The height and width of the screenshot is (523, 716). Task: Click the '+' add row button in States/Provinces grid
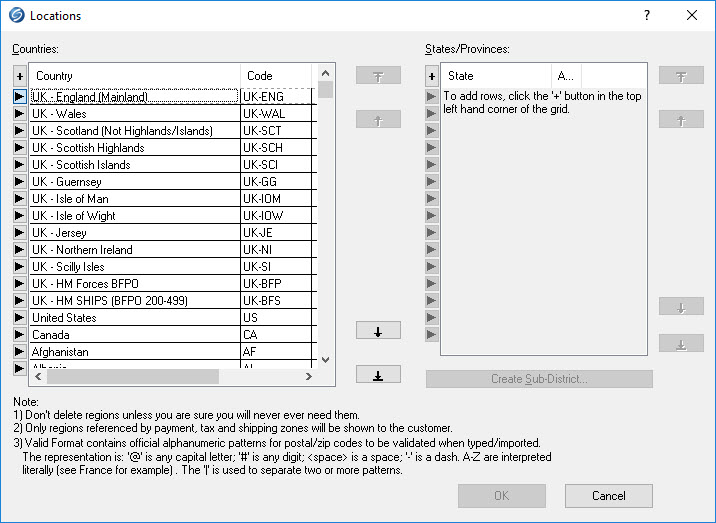[432, 76]
